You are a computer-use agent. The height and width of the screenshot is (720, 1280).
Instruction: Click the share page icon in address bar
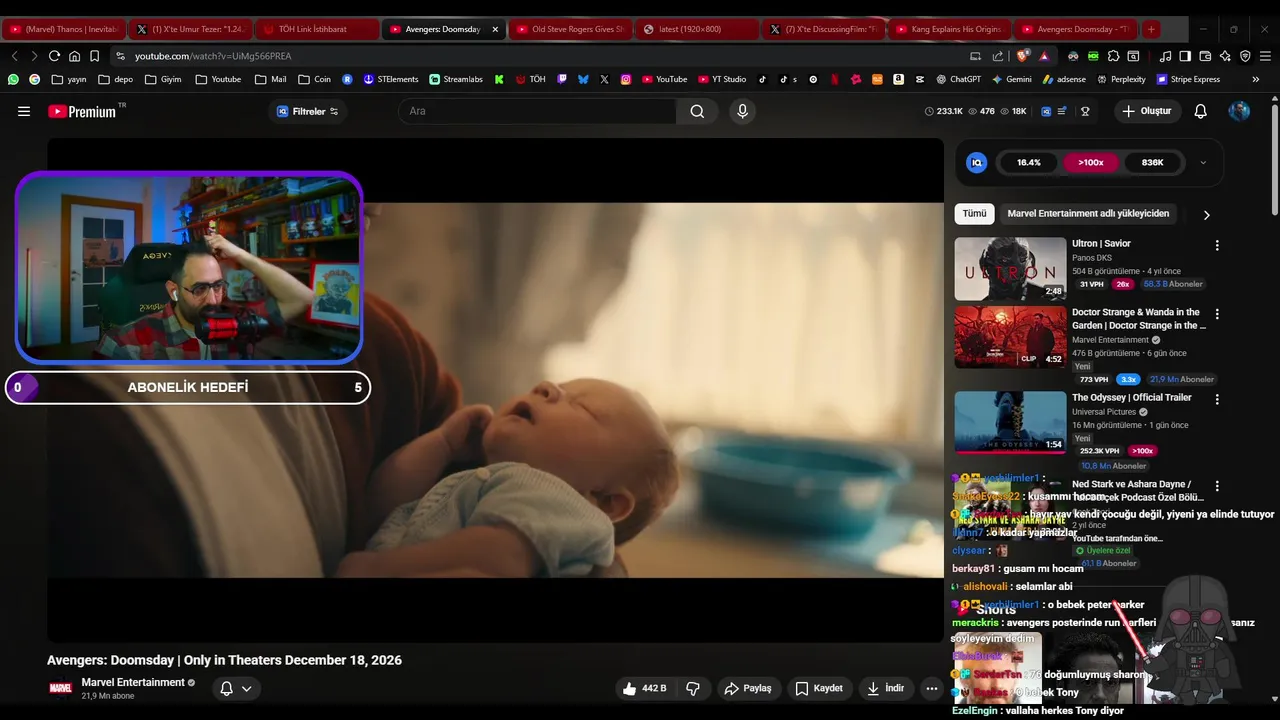(x=998, y=56)
